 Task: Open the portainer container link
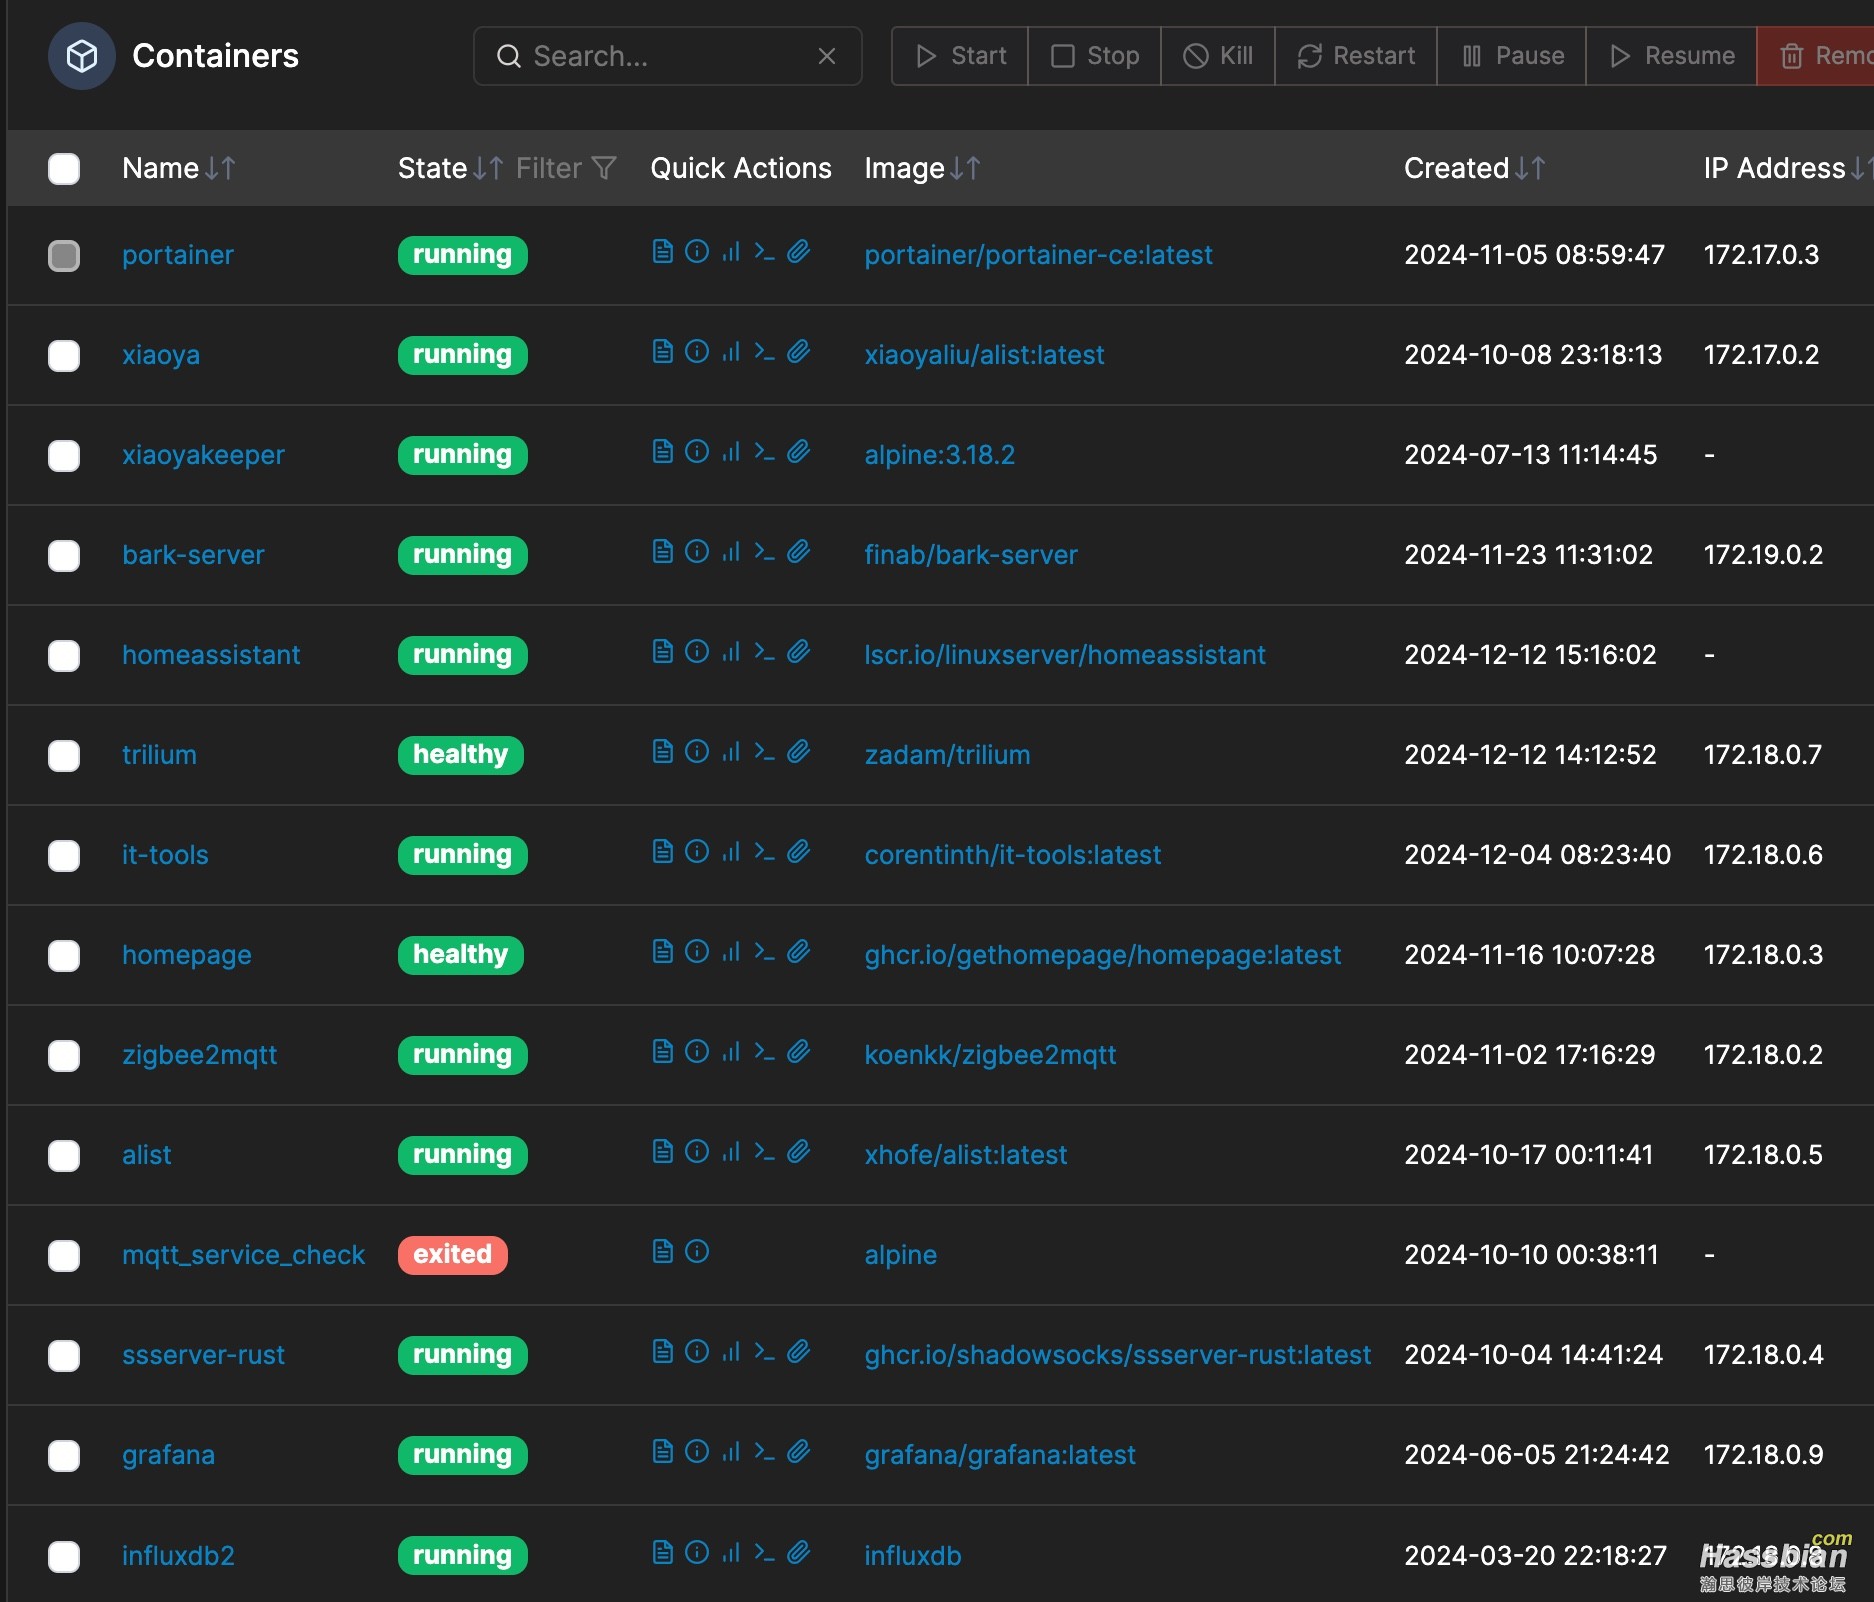(x=178, y=255)
